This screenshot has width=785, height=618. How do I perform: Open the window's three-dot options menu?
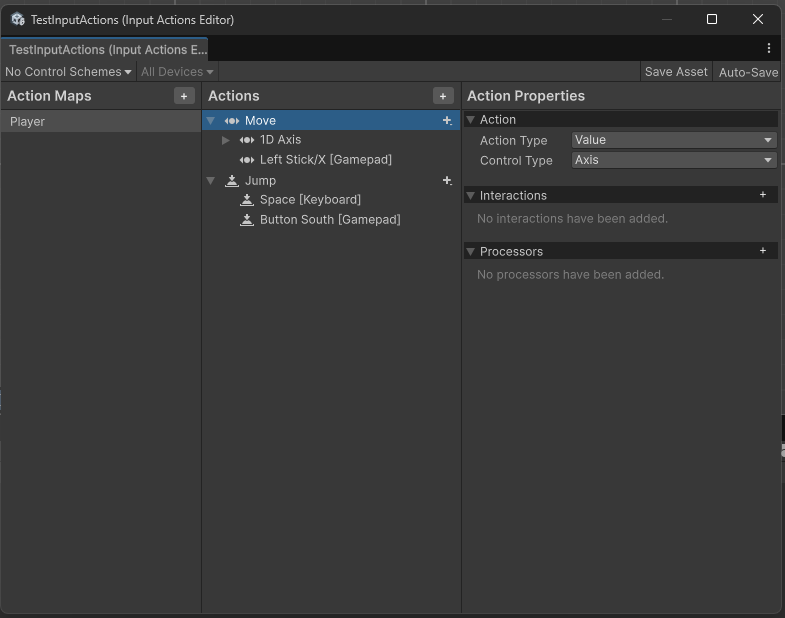point(768,48)
